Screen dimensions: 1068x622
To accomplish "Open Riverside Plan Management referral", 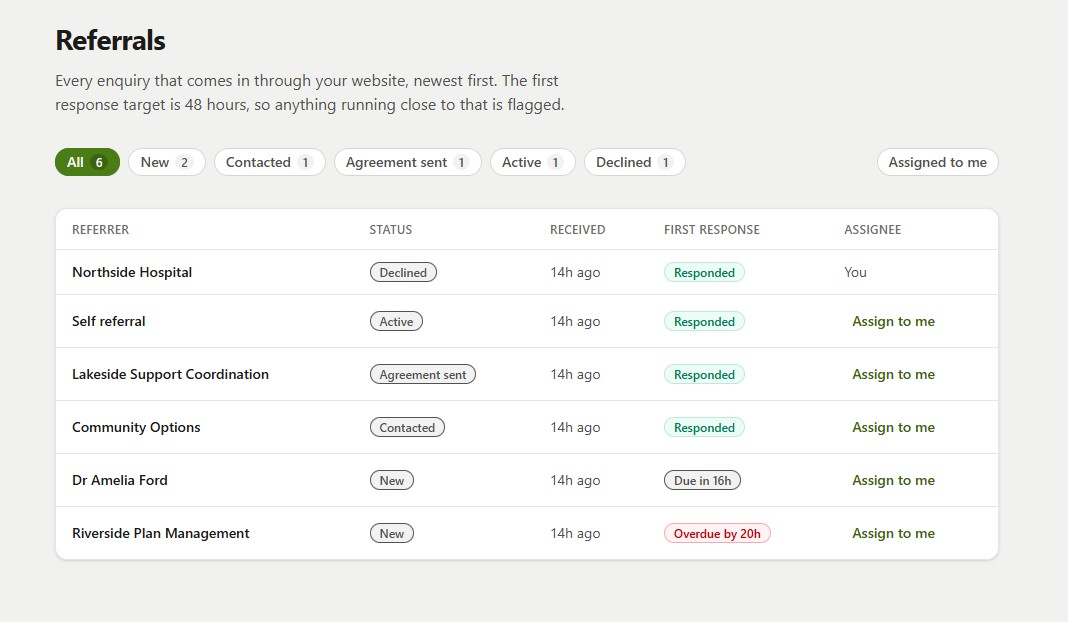I will tap(161, 533).
